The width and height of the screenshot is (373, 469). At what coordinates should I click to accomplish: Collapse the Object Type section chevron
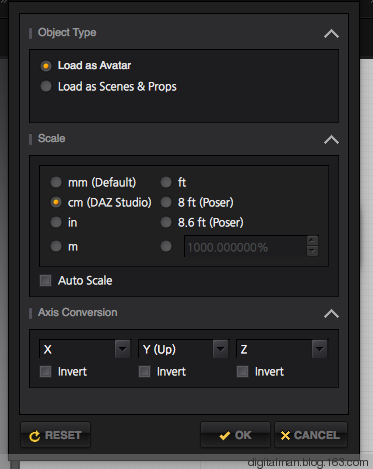point(331,34)
